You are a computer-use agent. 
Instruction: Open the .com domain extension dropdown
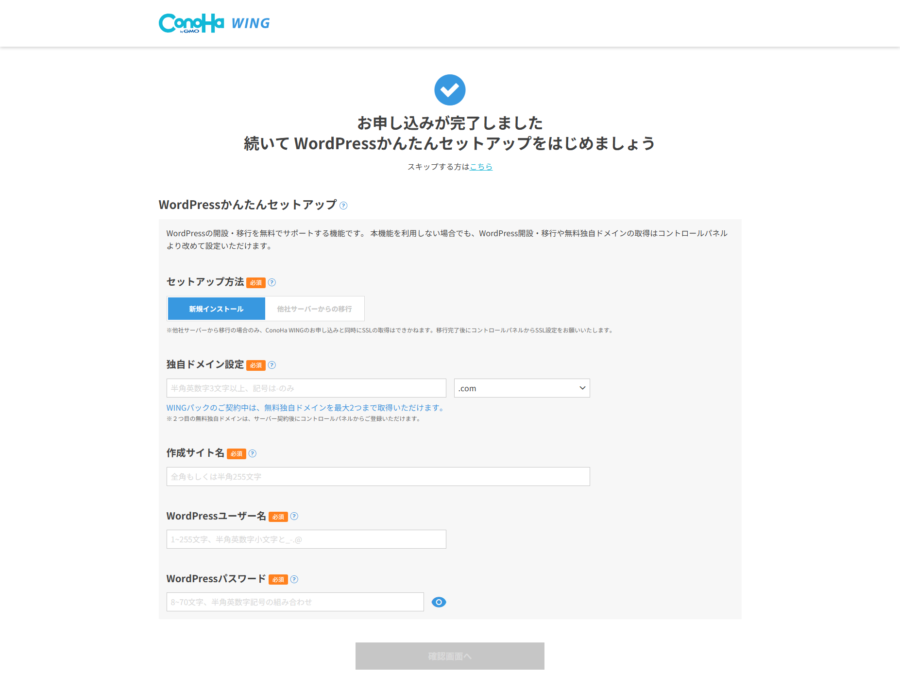[x=522, y=388]
